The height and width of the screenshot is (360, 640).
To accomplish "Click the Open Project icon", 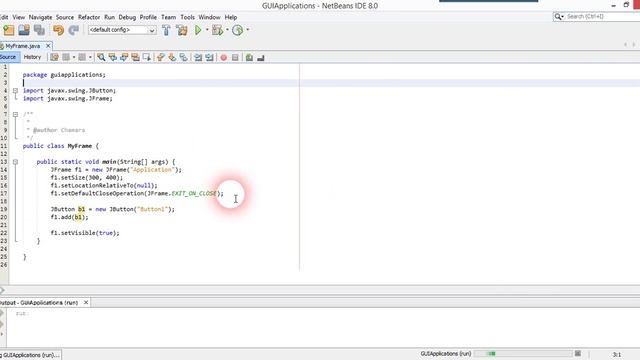I will click(x=24, y=30).
